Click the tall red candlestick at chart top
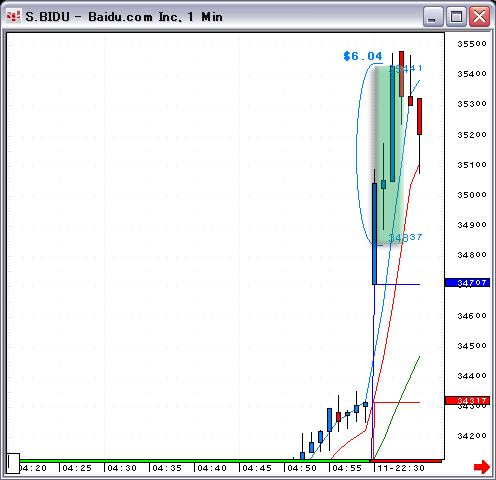The image size is (496, 480). (x=401, y=74)
